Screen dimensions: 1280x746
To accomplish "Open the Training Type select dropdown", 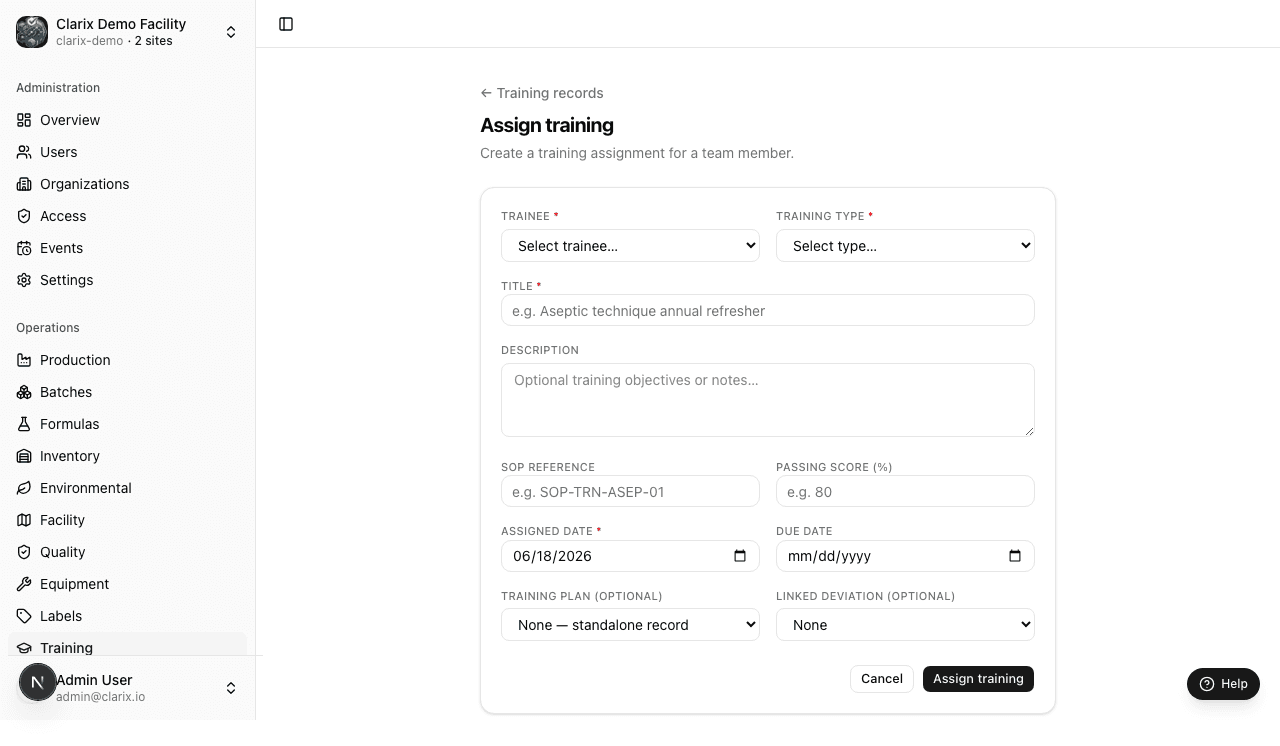I will [x=905, y=246].
